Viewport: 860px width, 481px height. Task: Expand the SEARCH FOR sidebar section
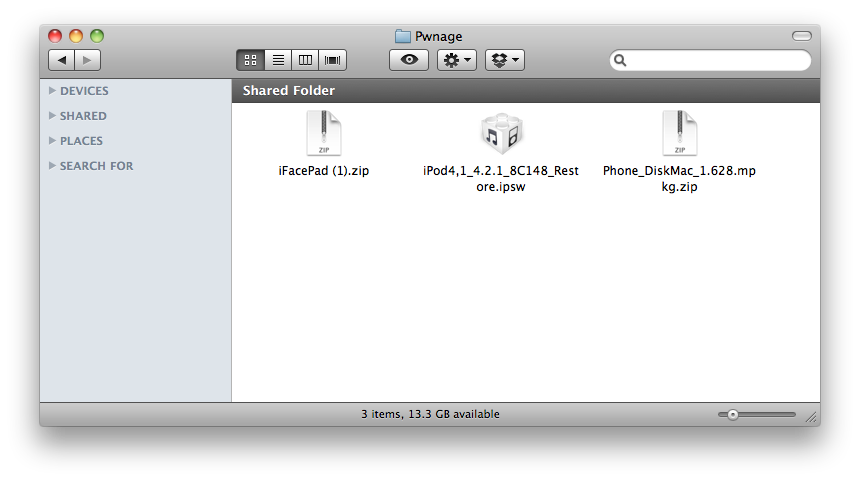pos(52,166)
